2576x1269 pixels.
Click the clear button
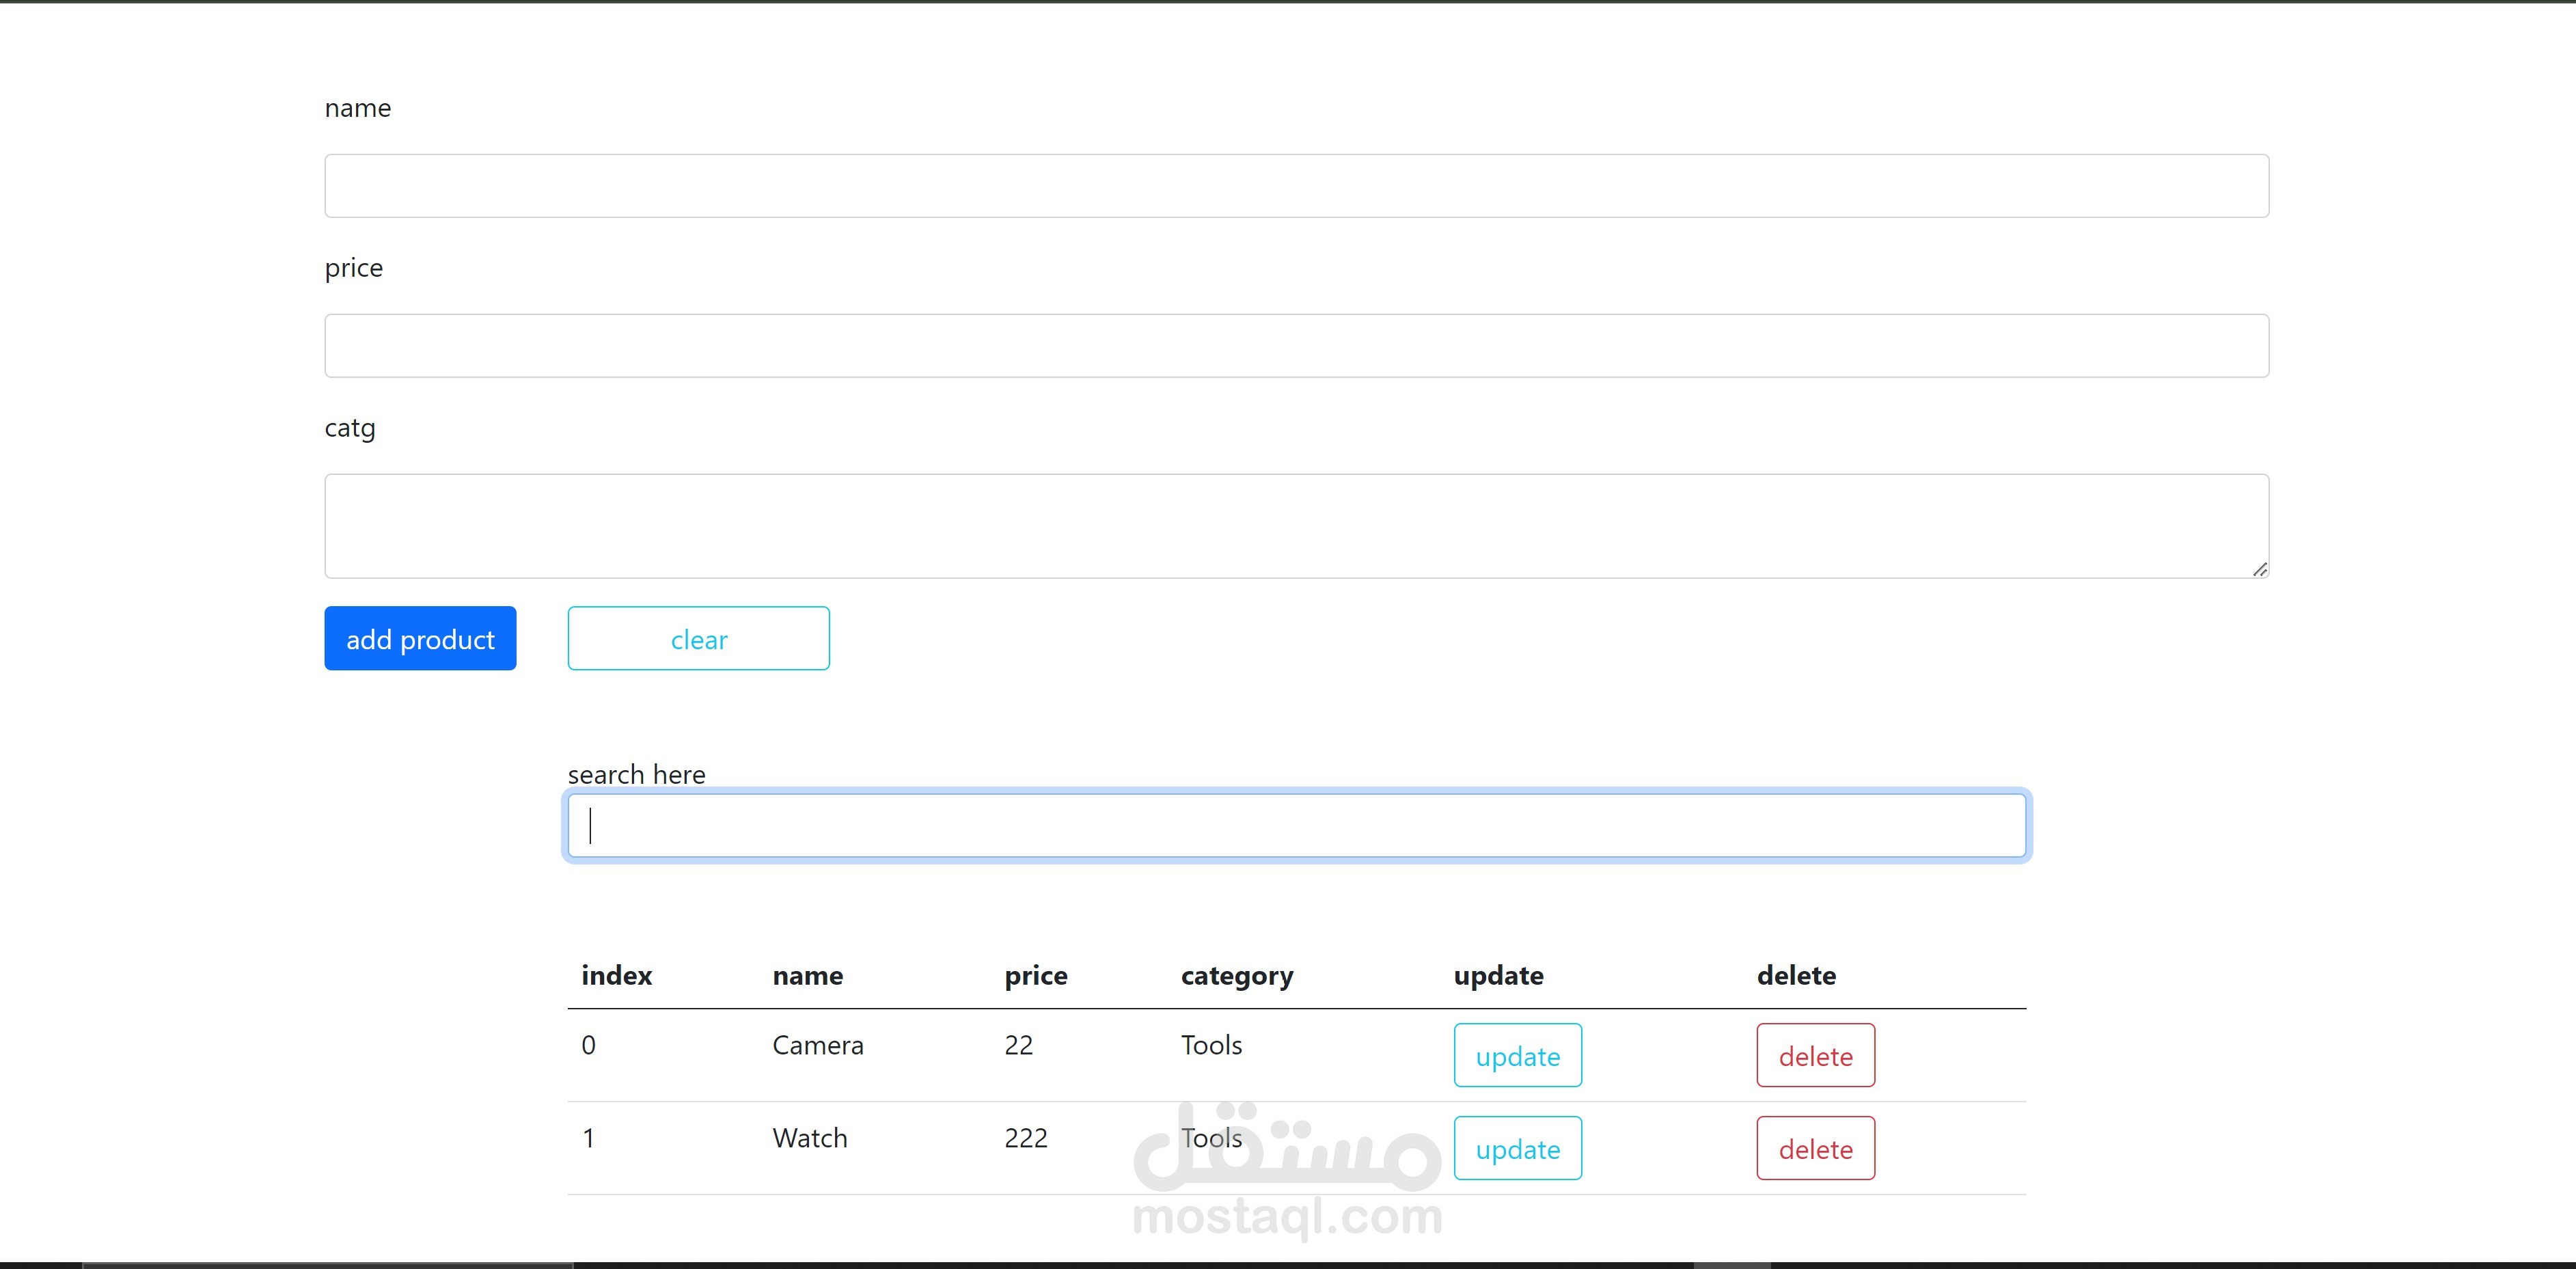point(698,638)
